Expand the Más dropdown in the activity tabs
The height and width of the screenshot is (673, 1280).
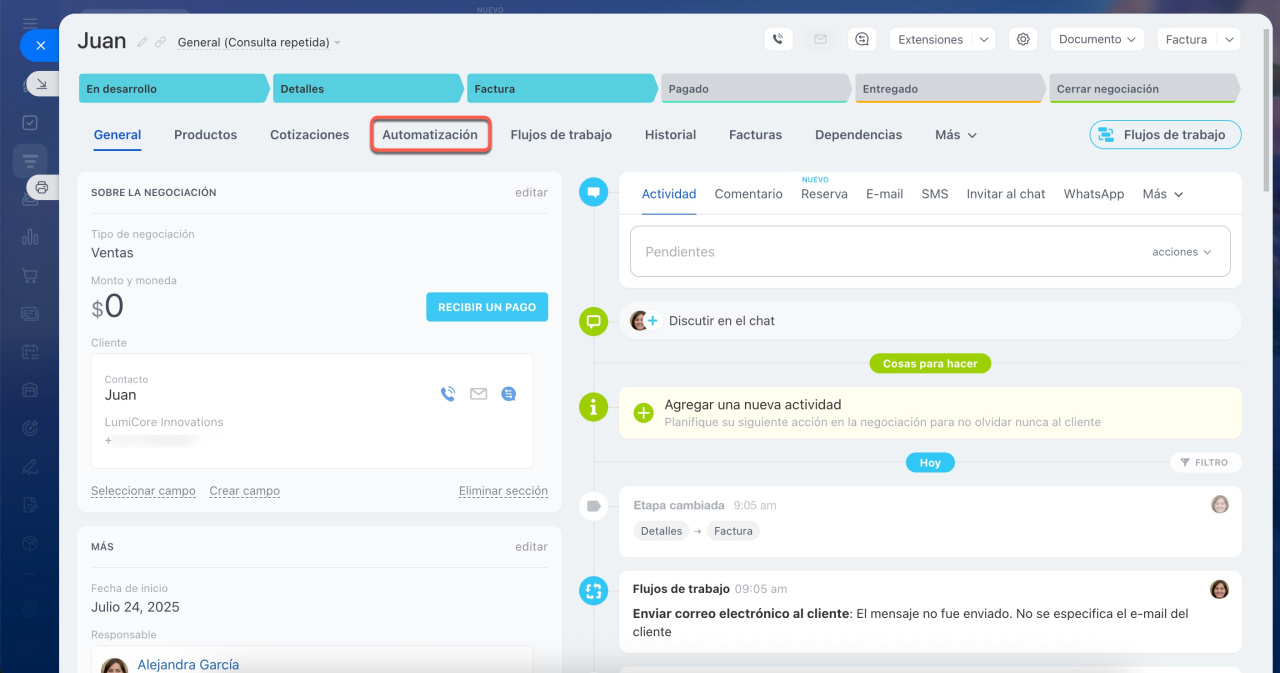[x=1163, y=194]
